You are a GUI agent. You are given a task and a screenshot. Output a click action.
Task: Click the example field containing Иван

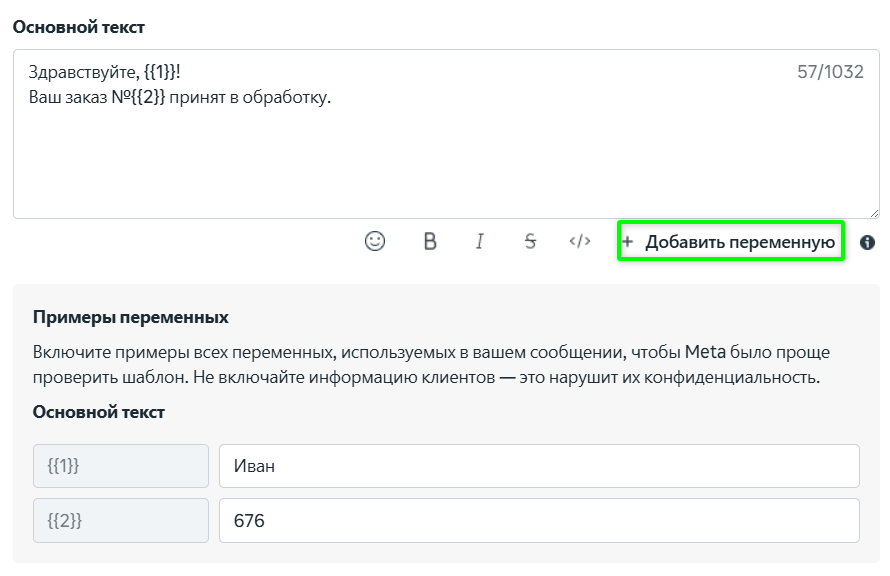coord(539,465)
